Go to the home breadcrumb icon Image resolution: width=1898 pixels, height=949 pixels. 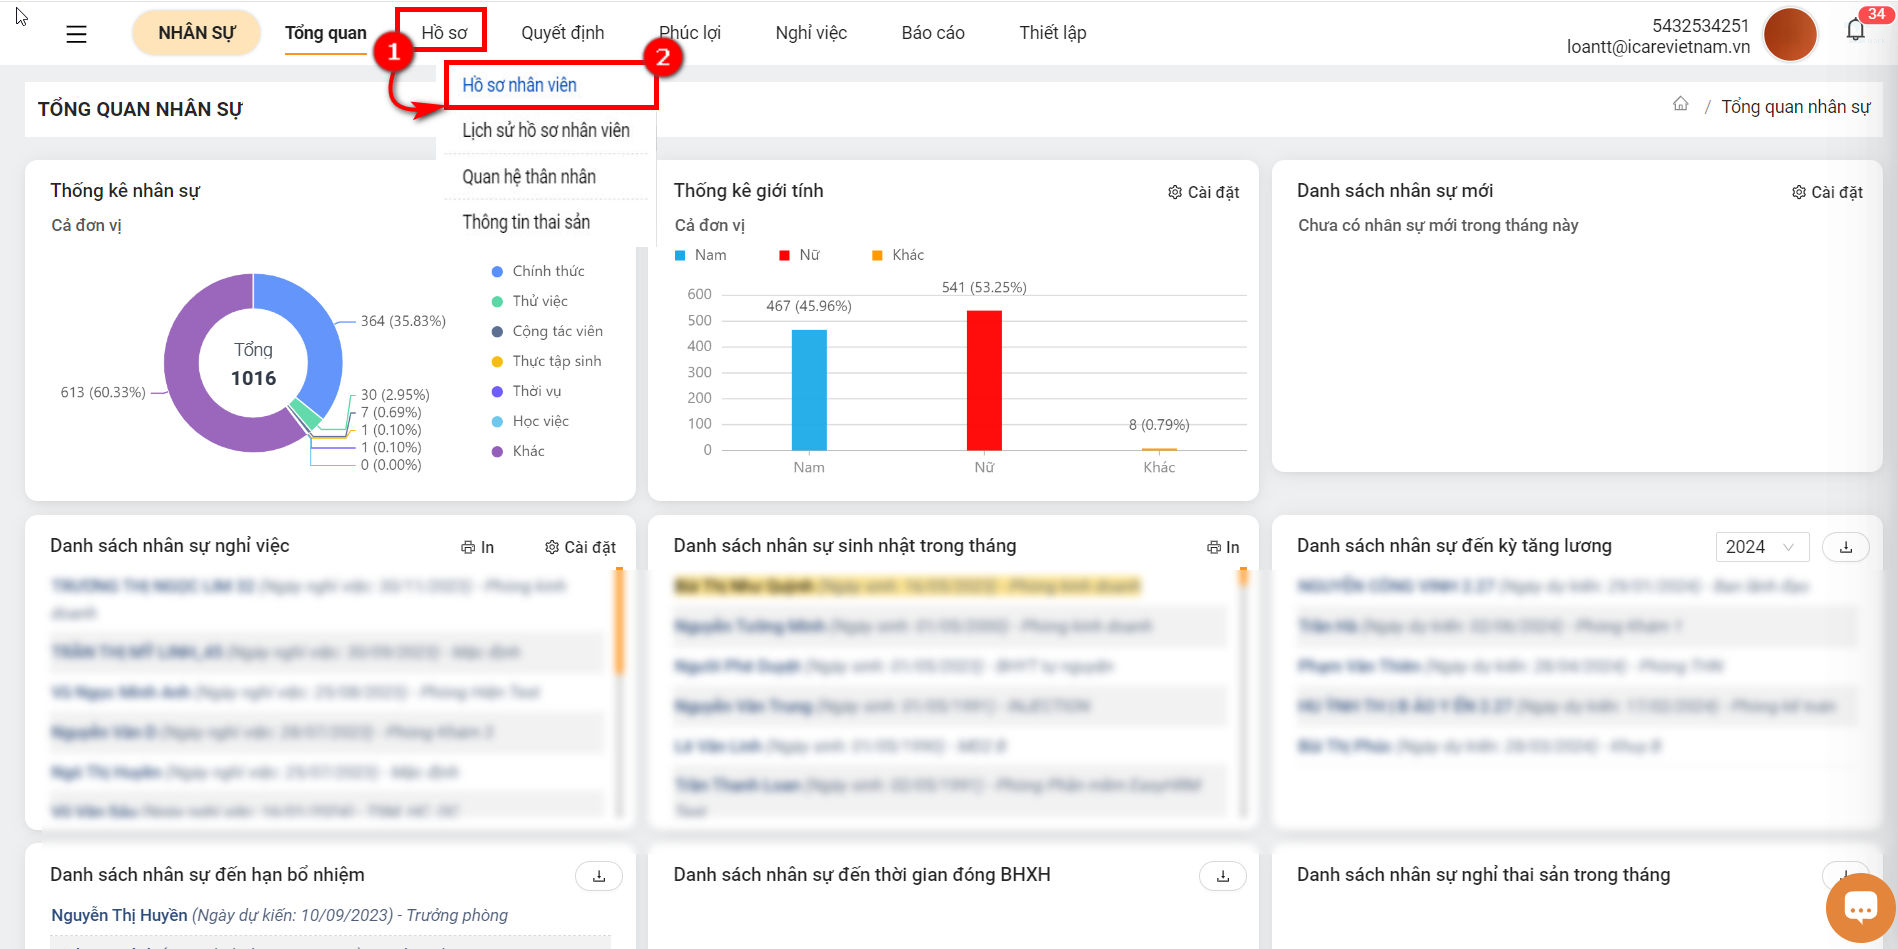pos(1681,105)
